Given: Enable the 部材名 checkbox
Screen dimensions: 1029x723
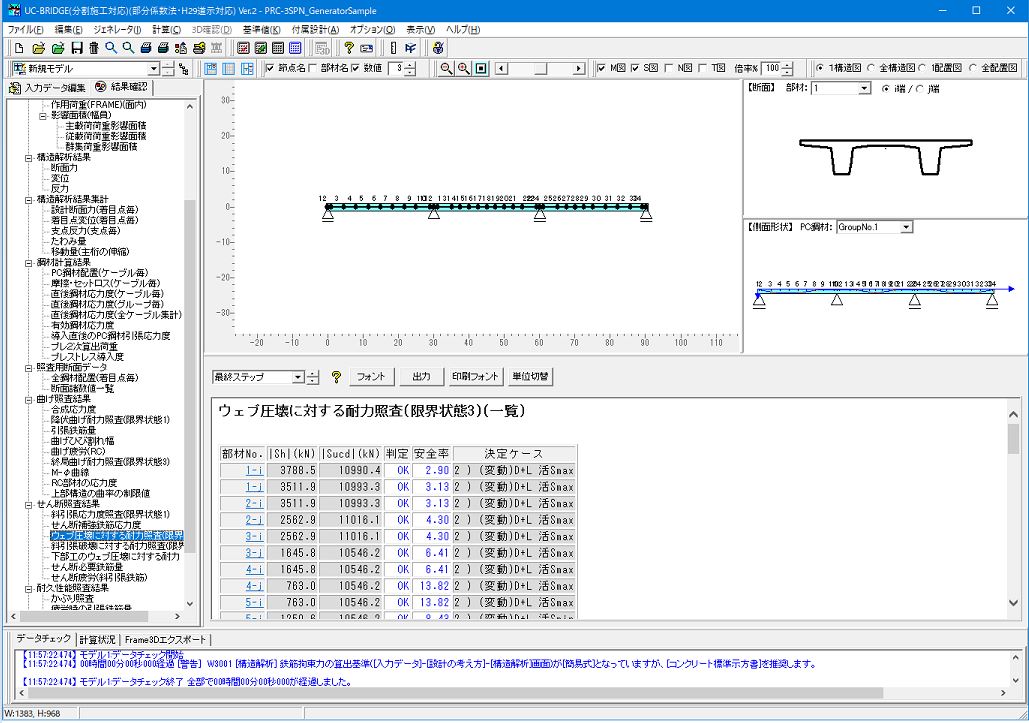Looking at the screenshot, I should (313, 69).
